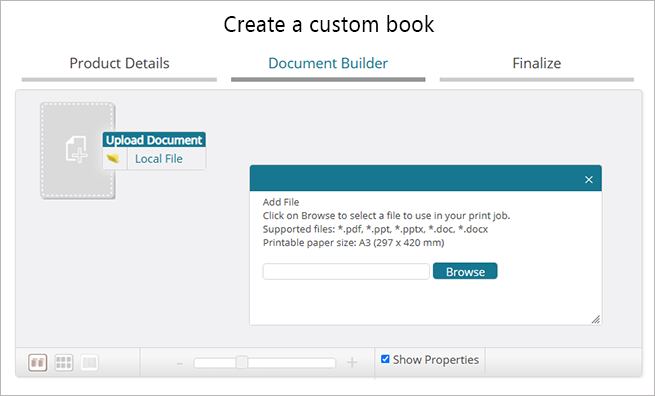Click the file path input field
This screenshot has width=655, height=396.
coord(346,272)
